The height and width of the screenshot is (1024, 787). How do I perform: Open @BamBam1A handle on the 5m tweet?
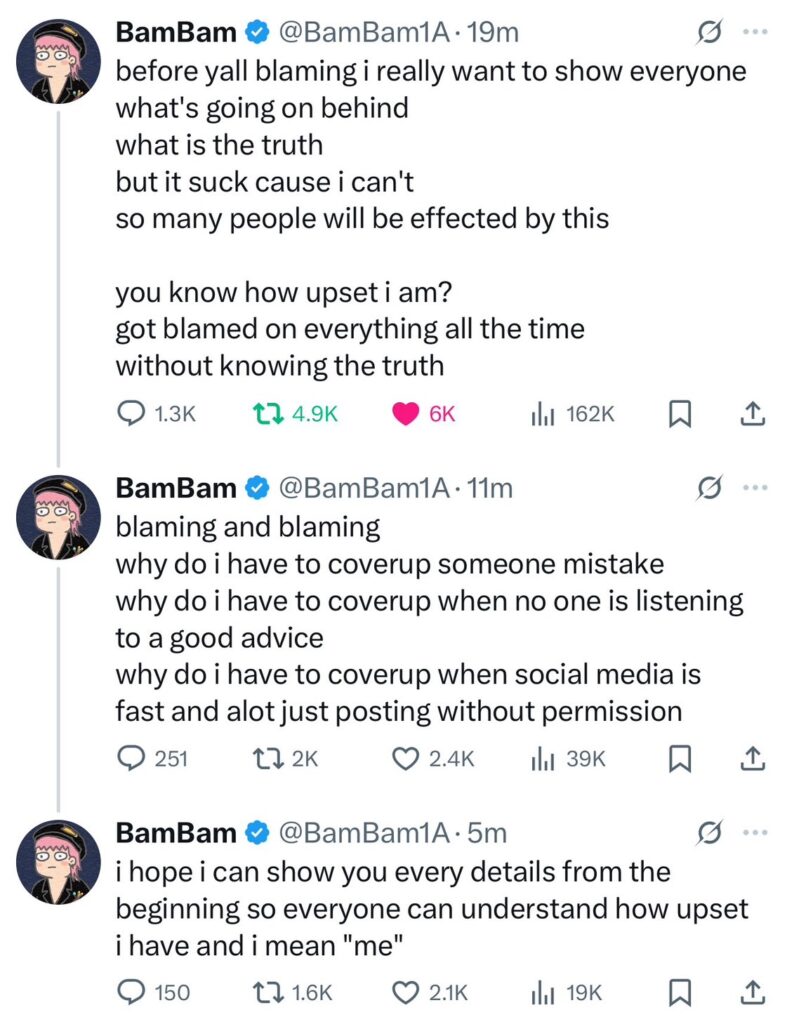click(x=362, y=832)
